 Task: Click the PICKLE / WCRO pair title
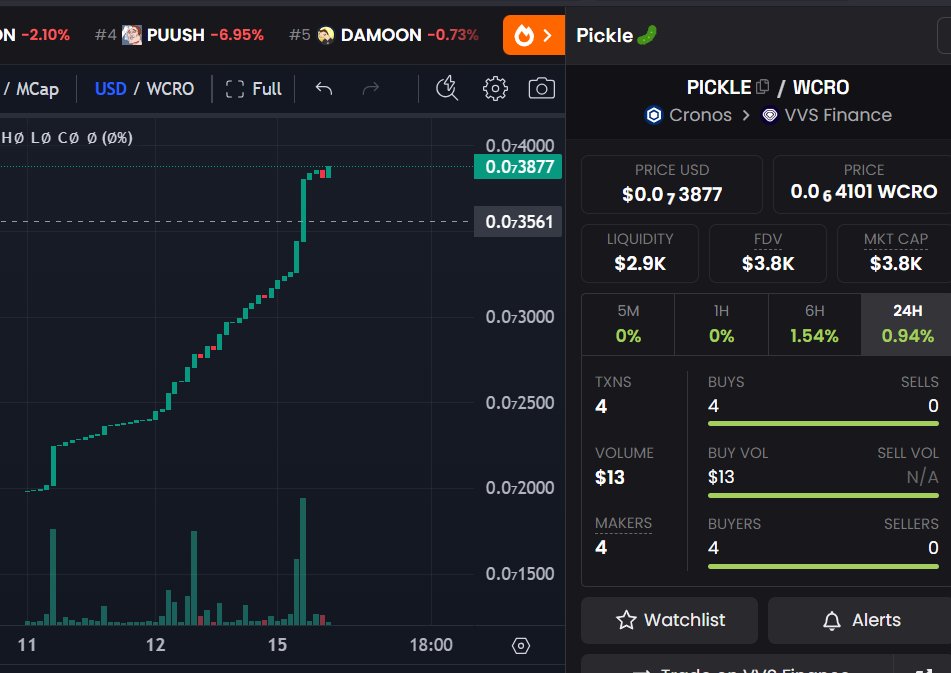(x=768, y=87)
